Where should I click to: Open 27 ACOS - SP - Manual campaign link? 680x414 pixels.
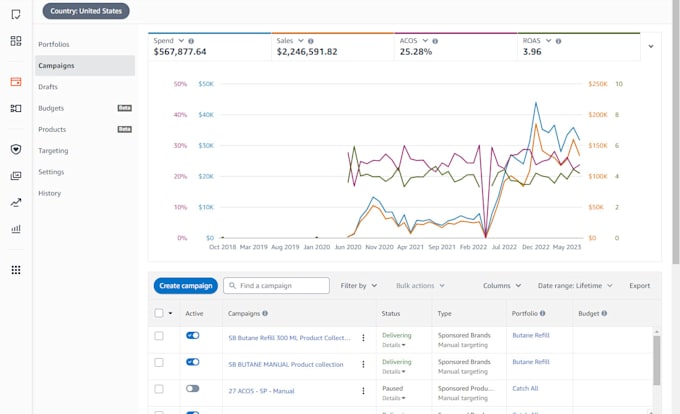(x=262, y=391)
